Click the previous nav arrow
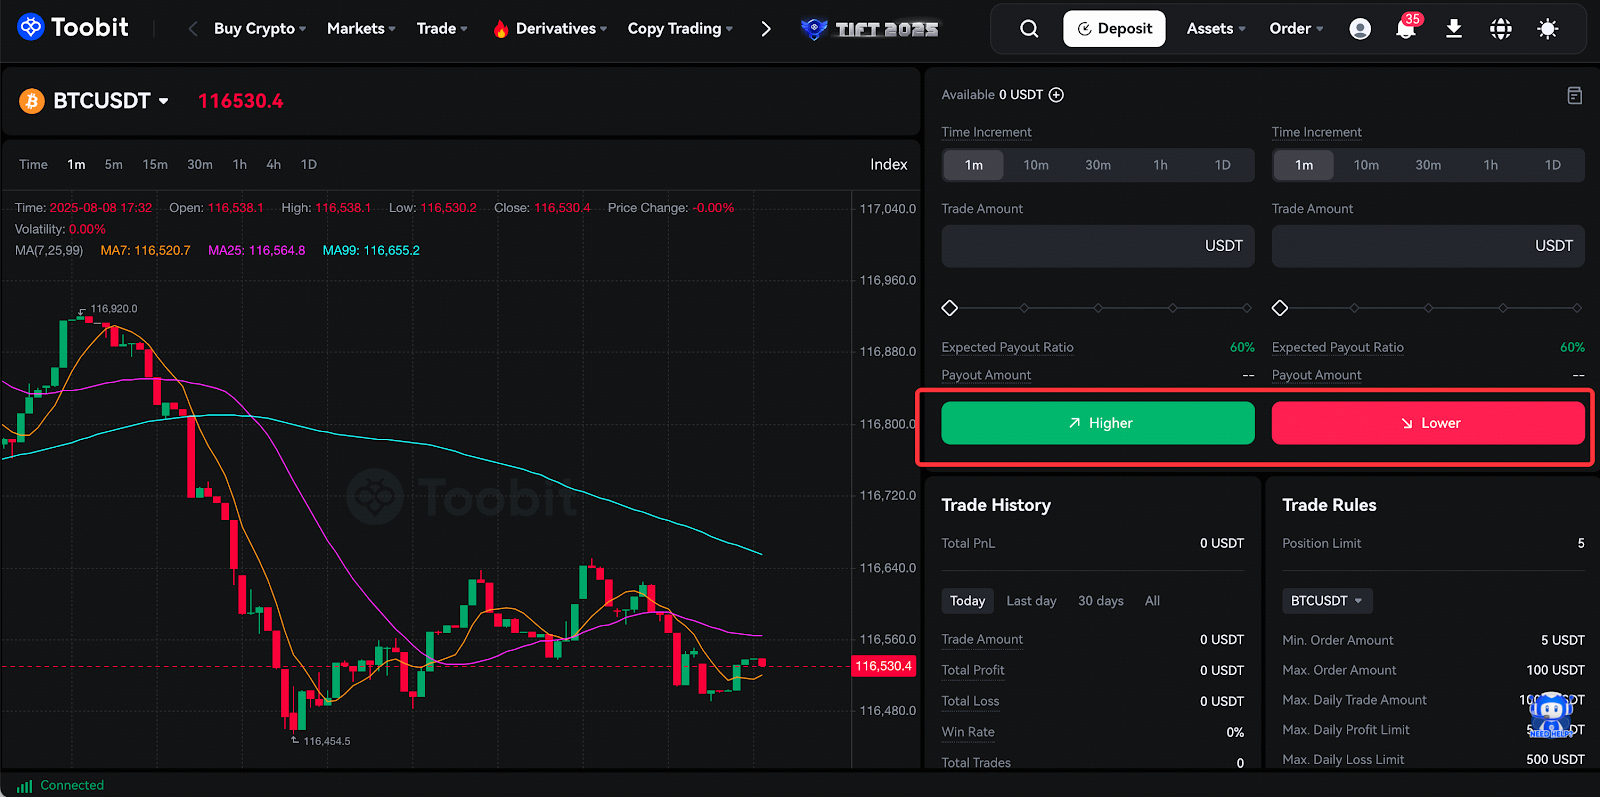This screenshot has height=797, width=1600. [x=193, y=29]
